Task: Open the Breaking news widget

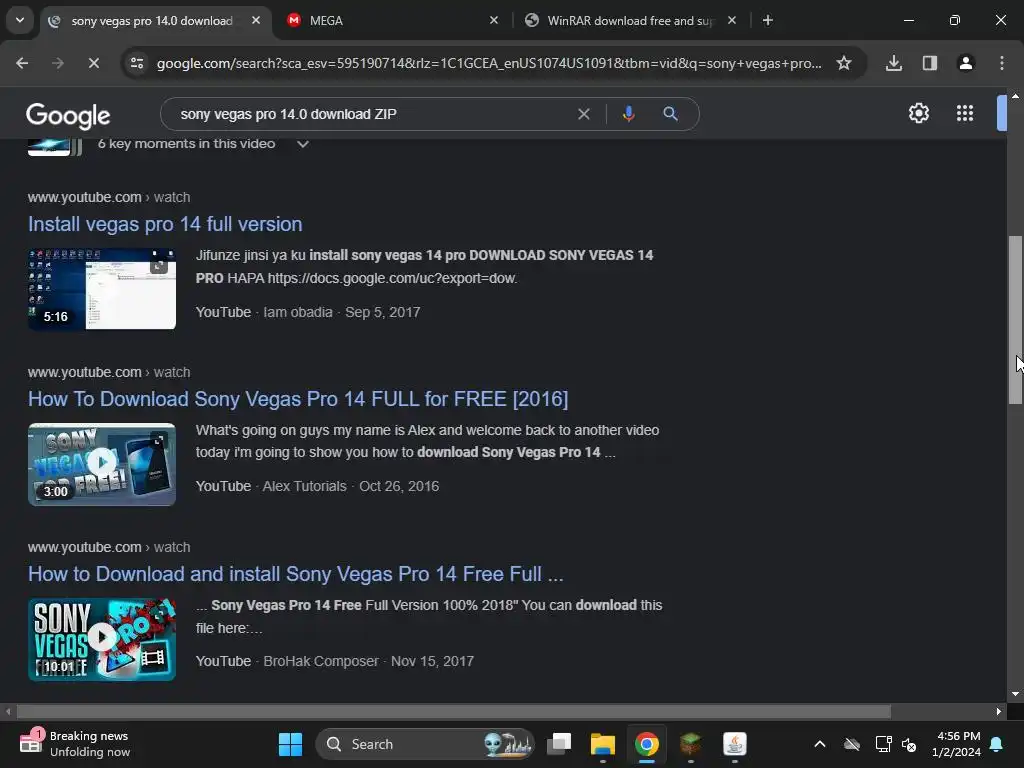Action: 75,744
